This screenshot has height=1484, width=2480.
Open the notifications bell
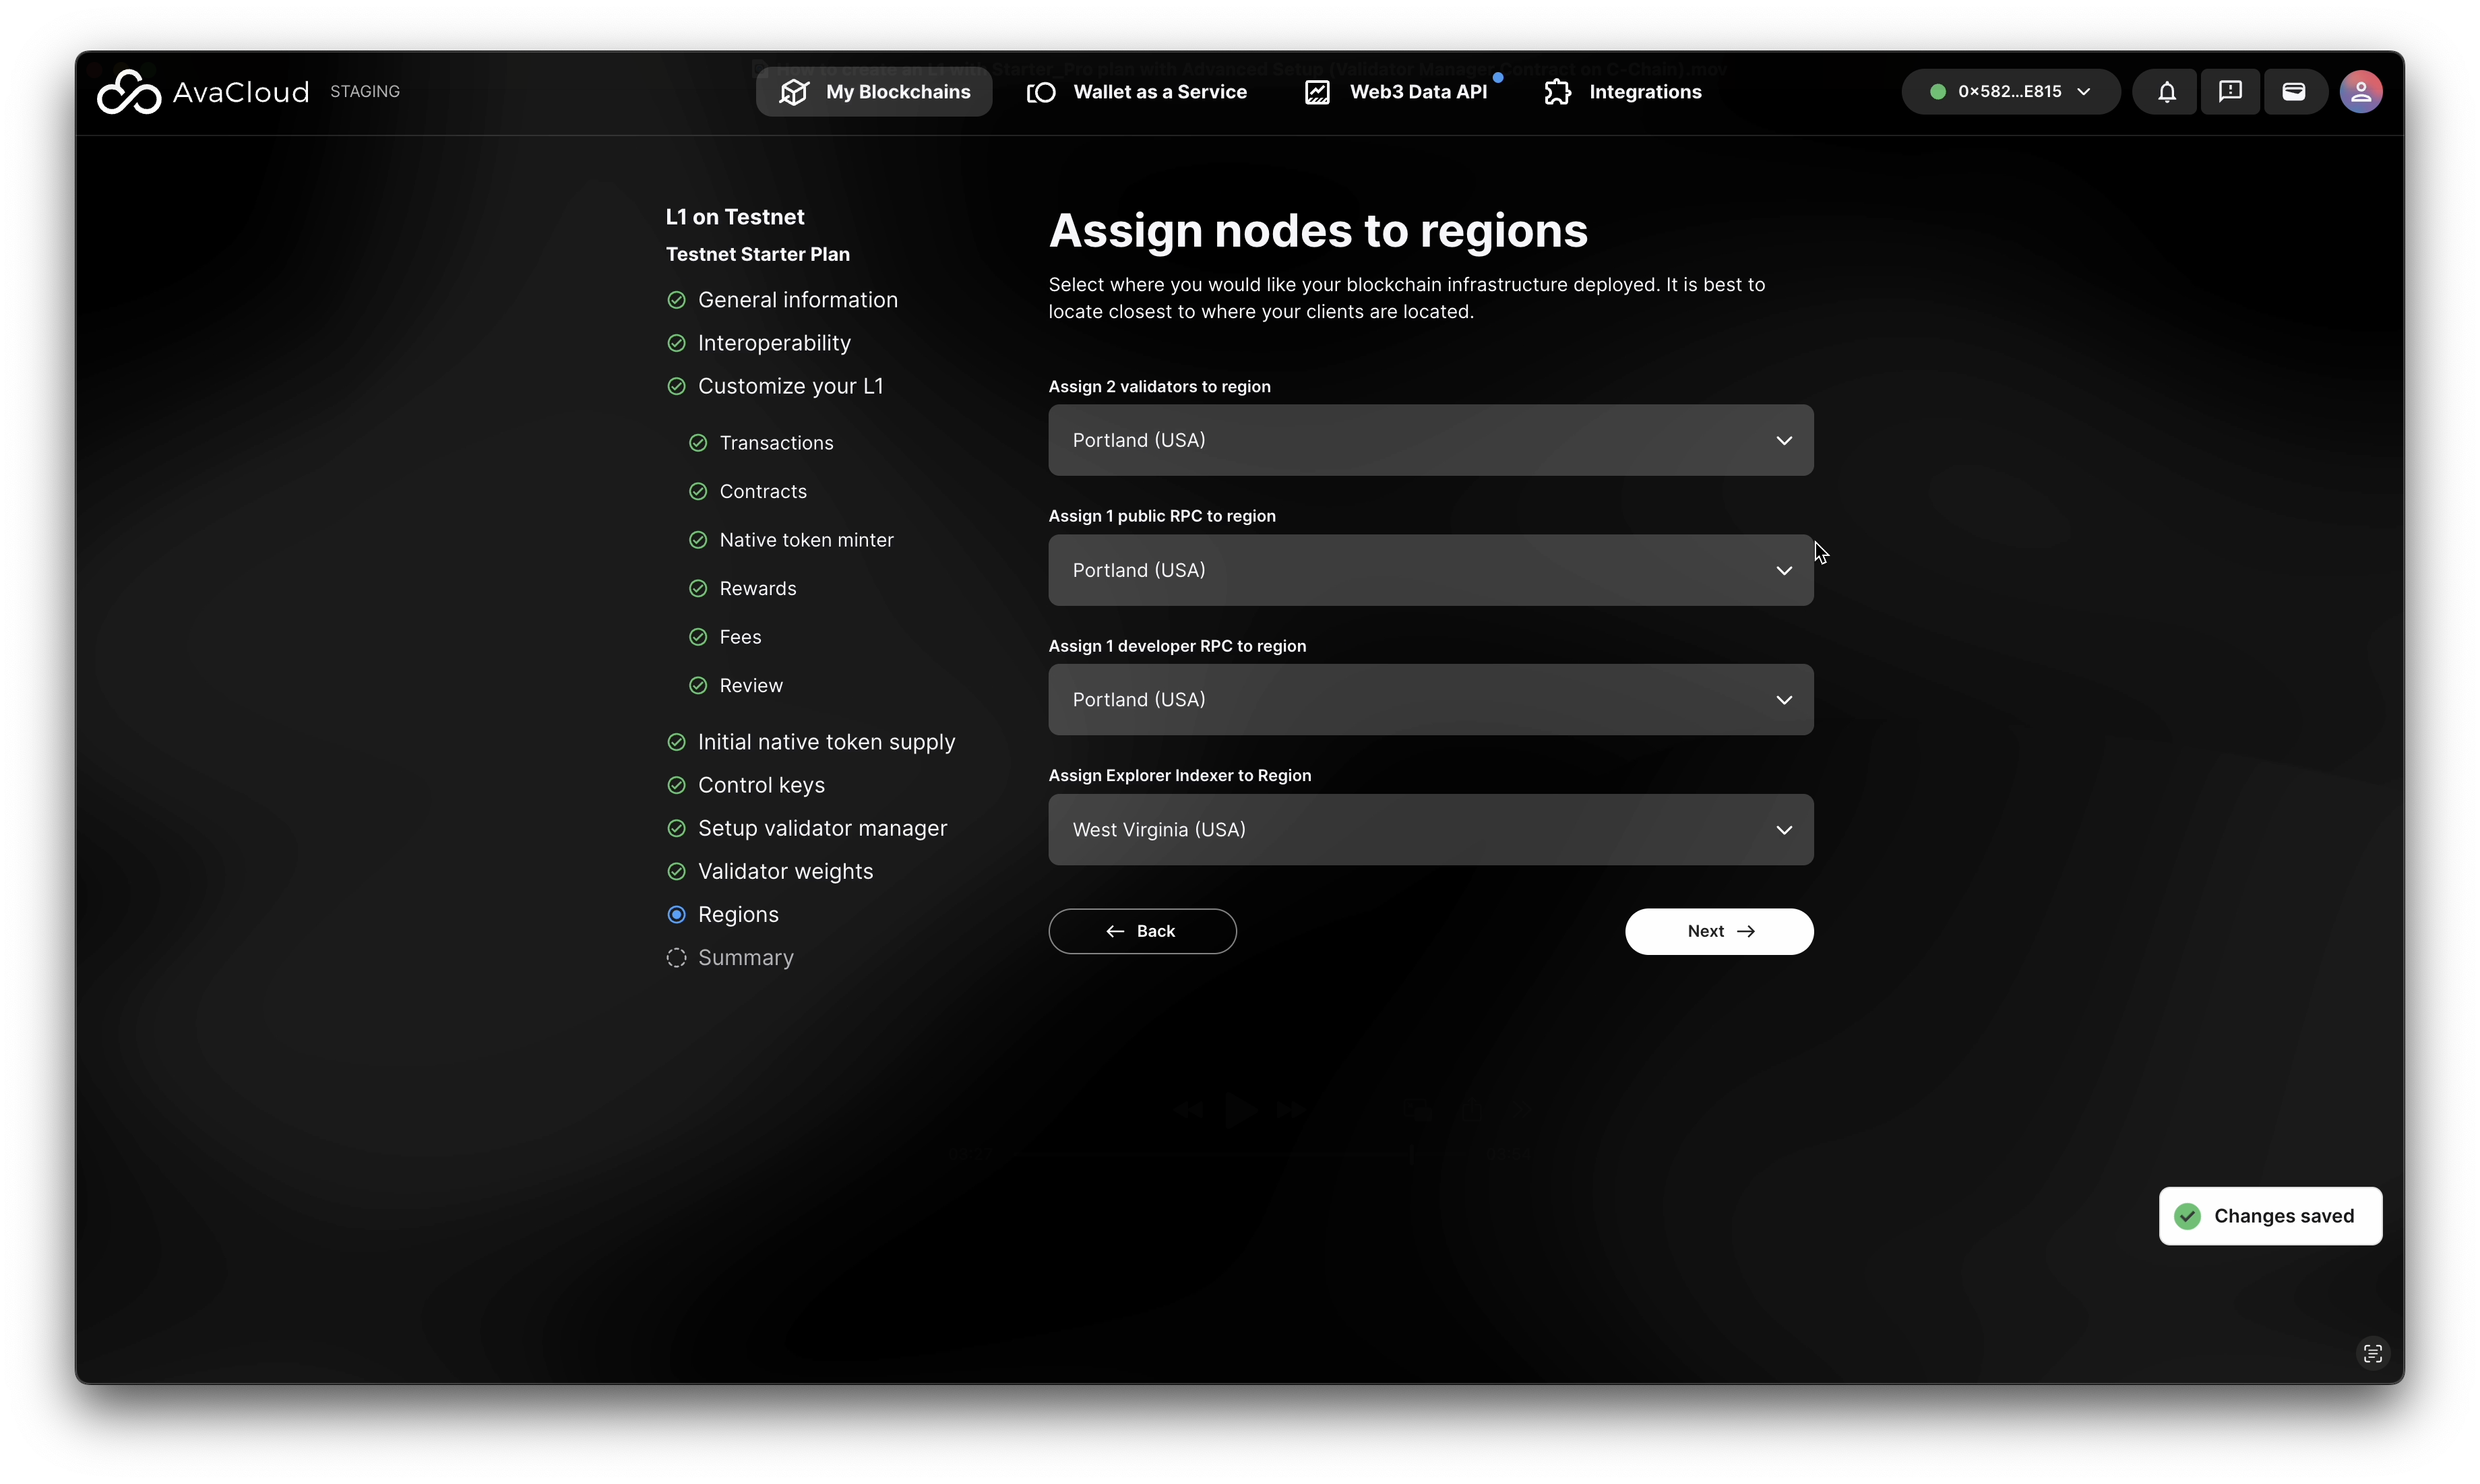2166,92
